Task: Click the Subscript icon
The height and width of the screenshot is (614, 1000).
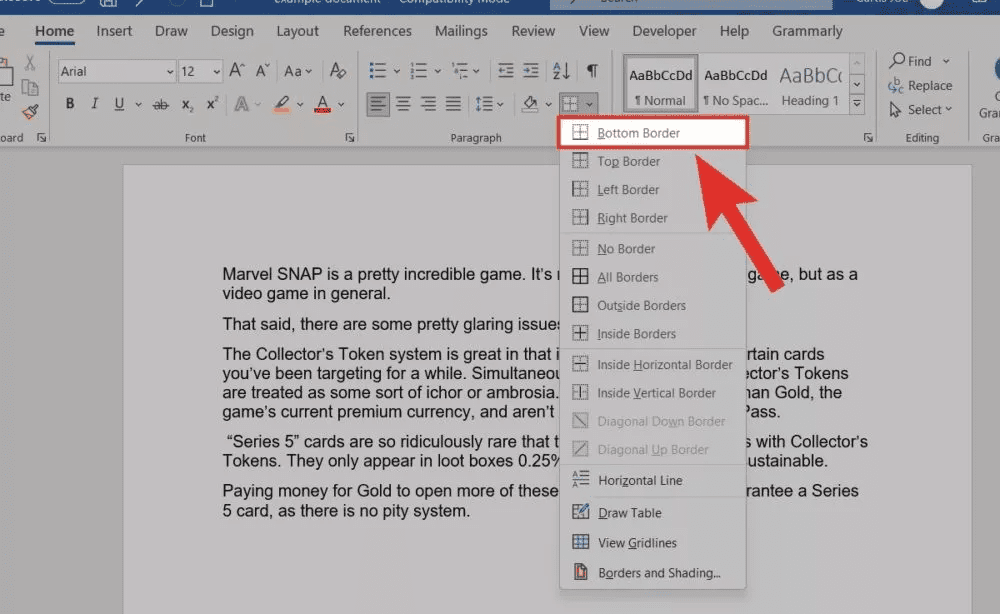Action: 187,104
